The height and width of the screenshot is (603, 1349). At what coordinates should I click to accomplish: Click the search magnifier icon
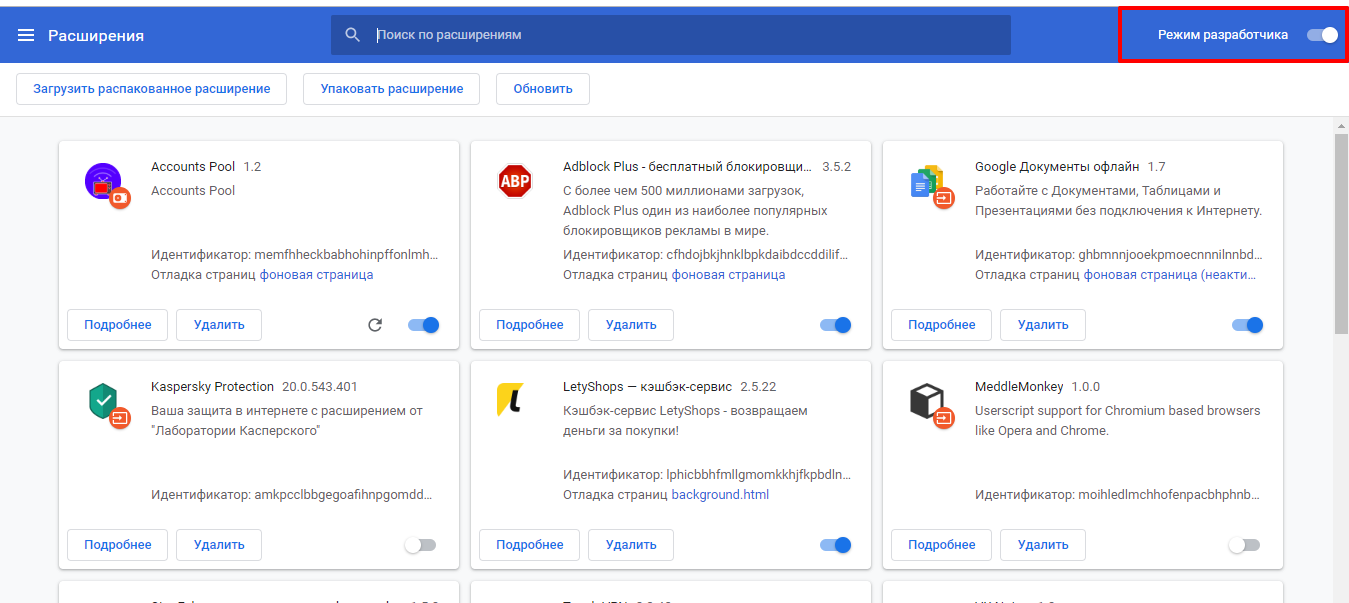tap(352, 35)
